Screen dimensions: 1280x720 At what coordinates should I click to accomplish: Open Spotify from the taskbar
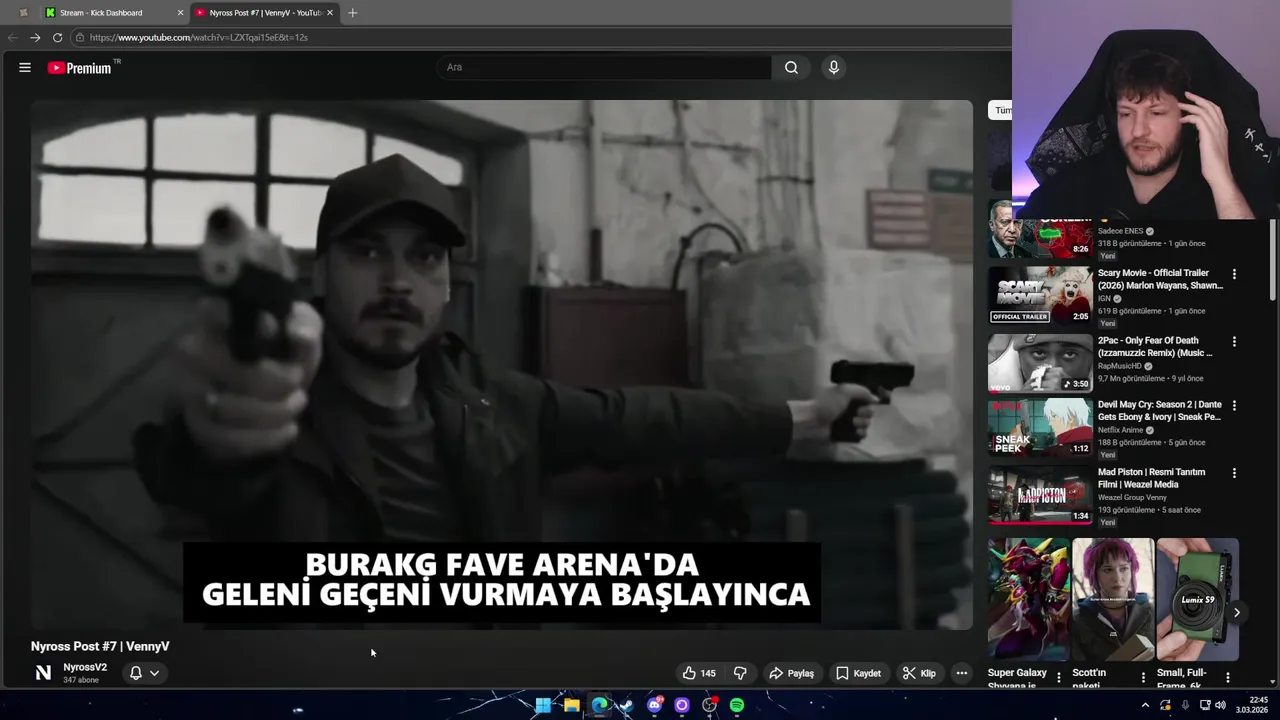coord(737,705)
